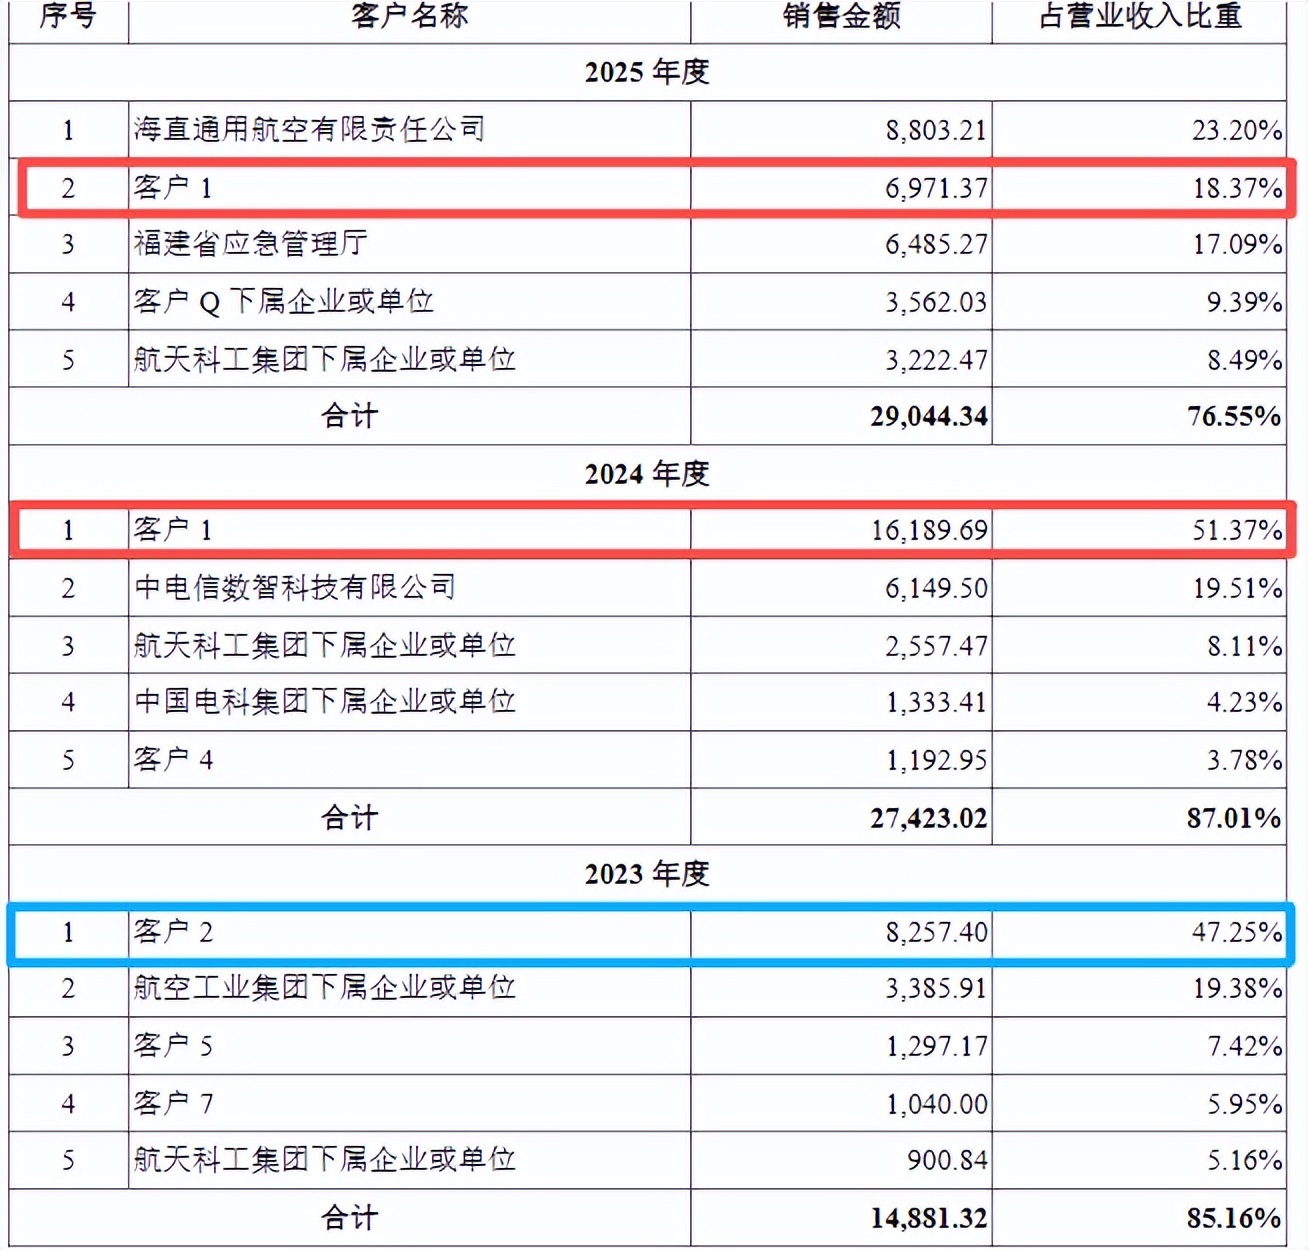Select the 客户 2 cell
Screen dimensions: 1308x1250
point(173,931)
